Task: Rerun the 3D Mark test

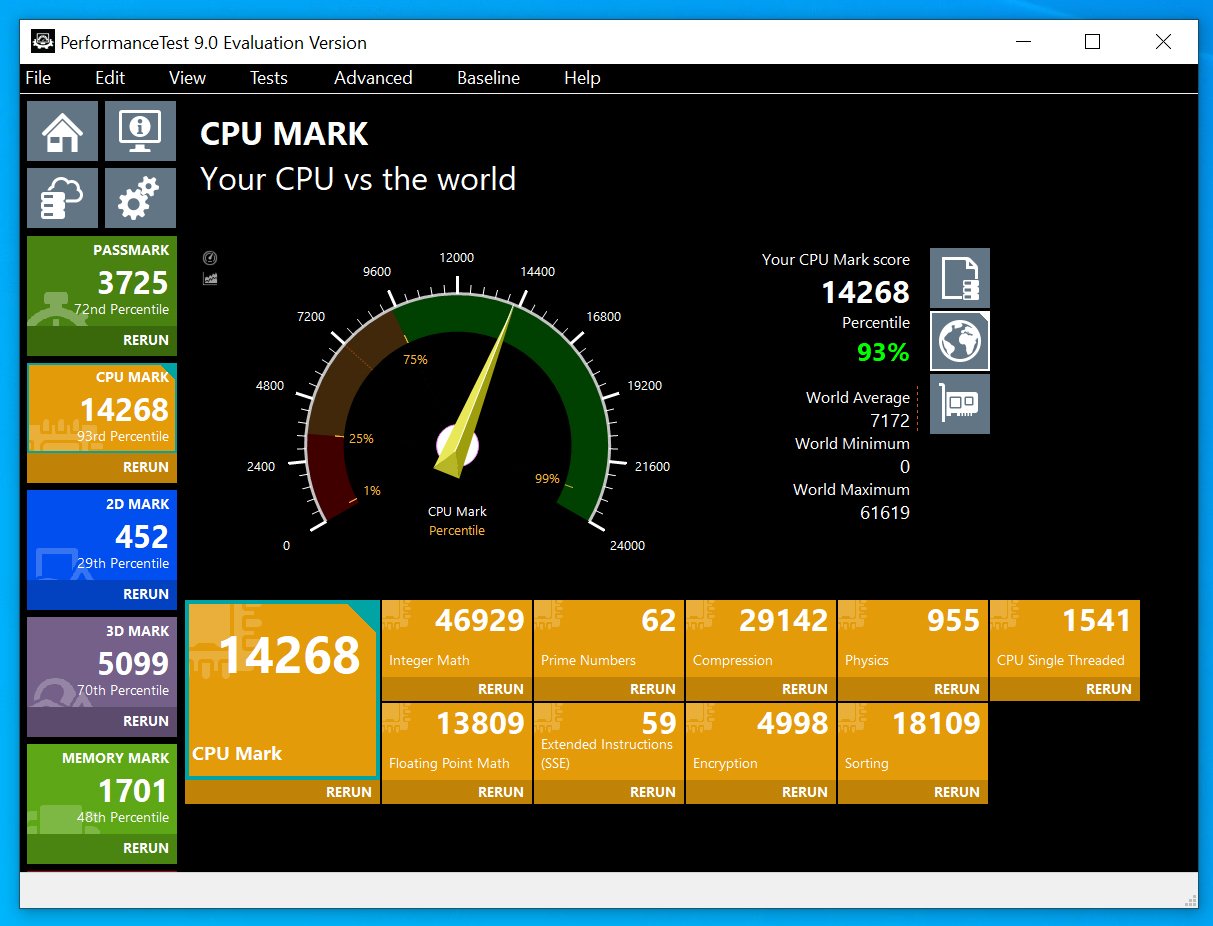Action: (146, 721)
